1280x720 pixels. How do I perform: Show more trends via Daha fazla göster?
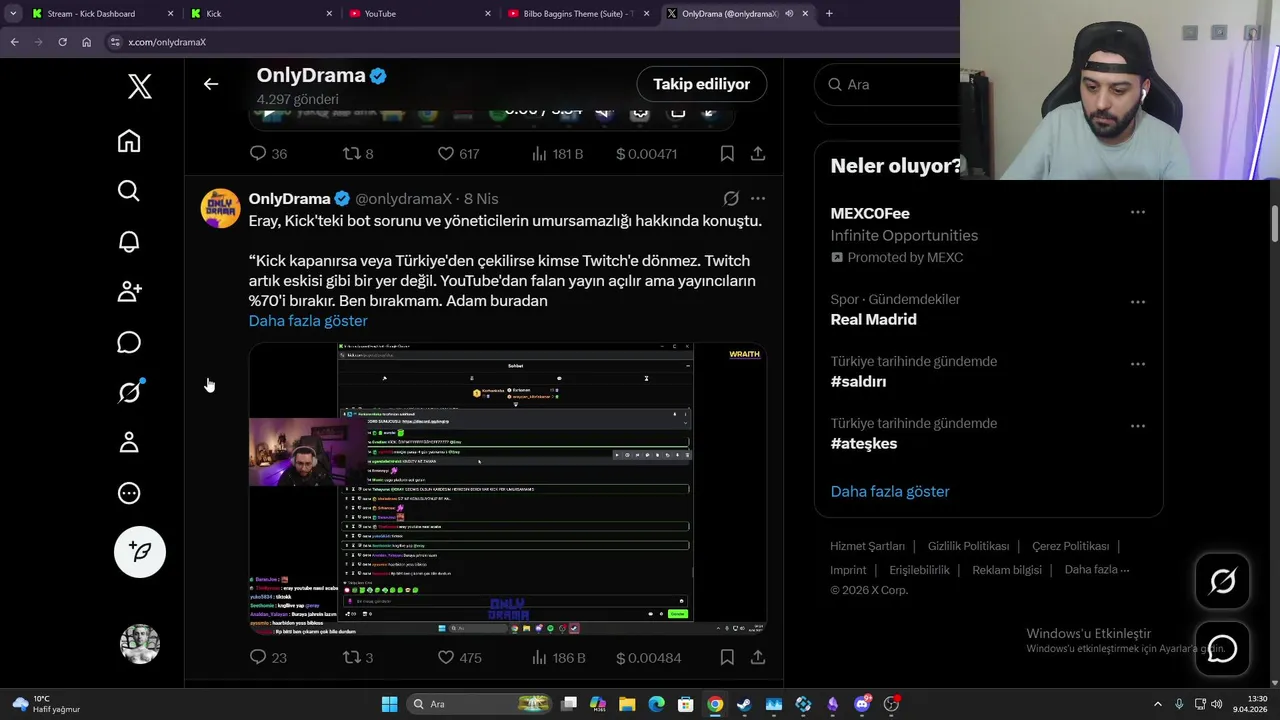pos(890,491)
